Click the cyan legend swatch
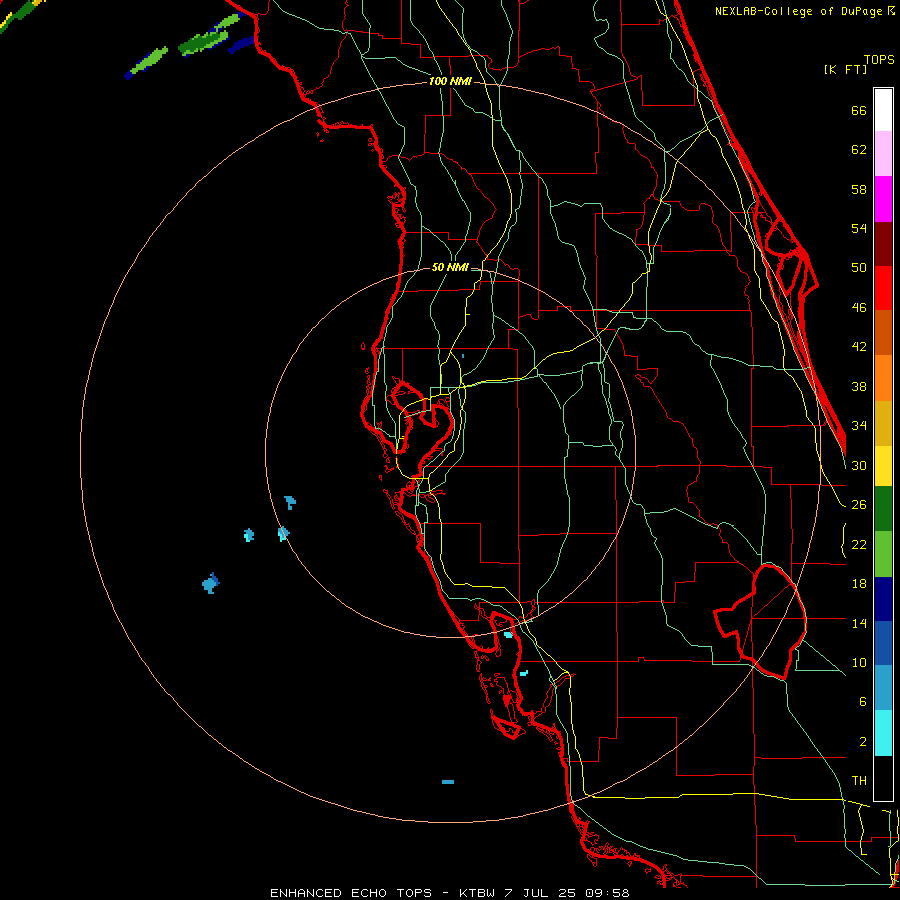This screenshot has height=900, width=900. [x=883, y=733]
